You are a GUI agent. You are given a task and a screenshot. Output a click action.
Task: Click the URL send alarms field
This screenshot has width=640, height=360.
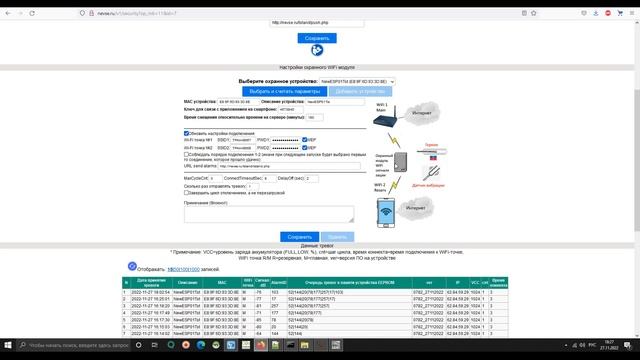(x=289, y=166)
